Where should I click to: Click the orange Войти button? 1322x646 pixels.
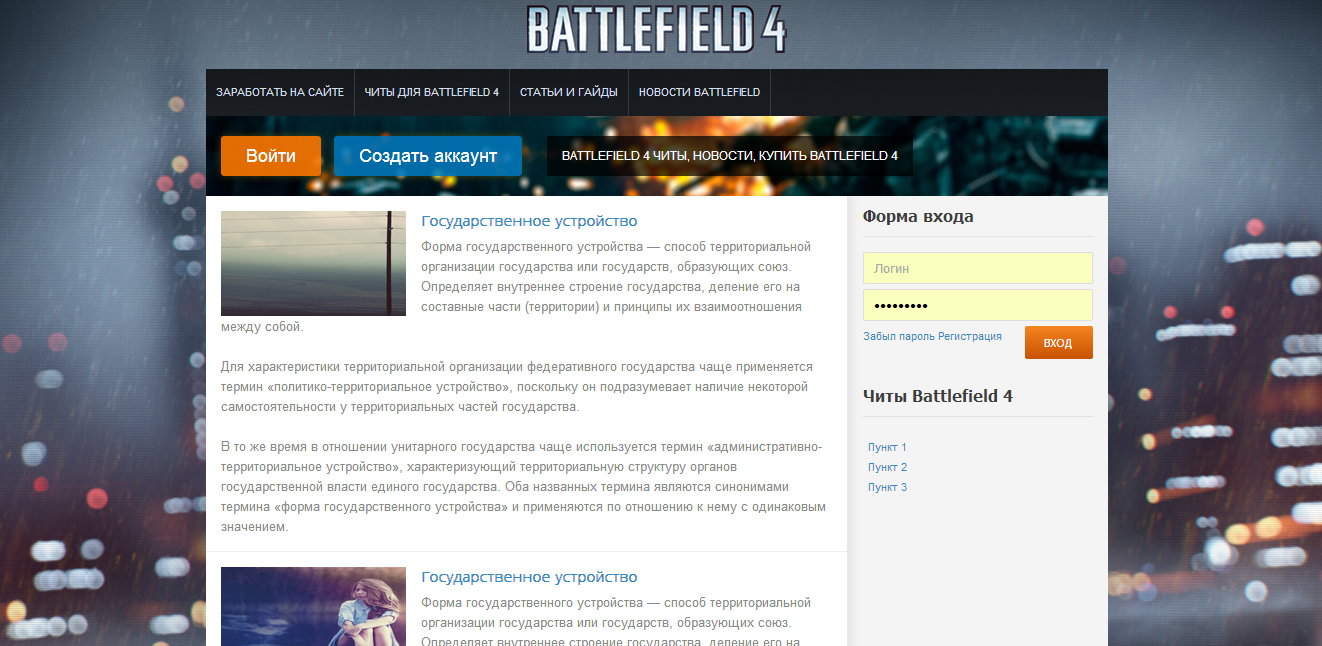270,155
